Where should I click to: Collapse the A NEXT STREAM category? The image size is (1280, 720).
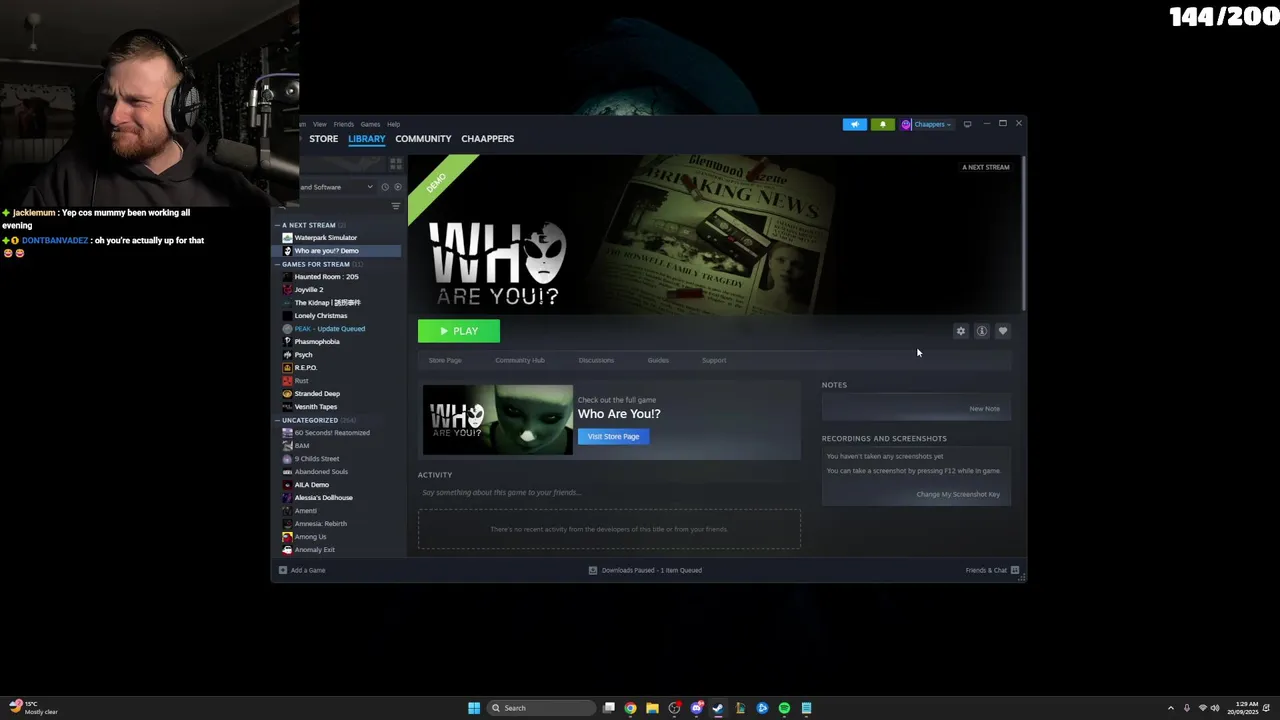278,225
